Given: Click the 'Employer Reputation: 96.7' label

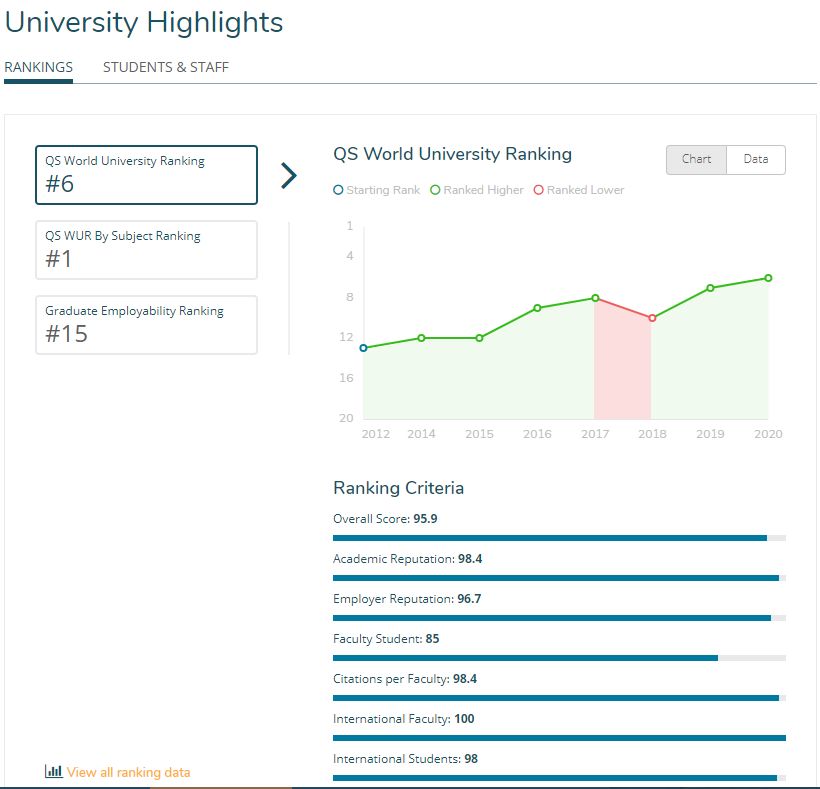Looking at the screenshot, I should [407, 599].
